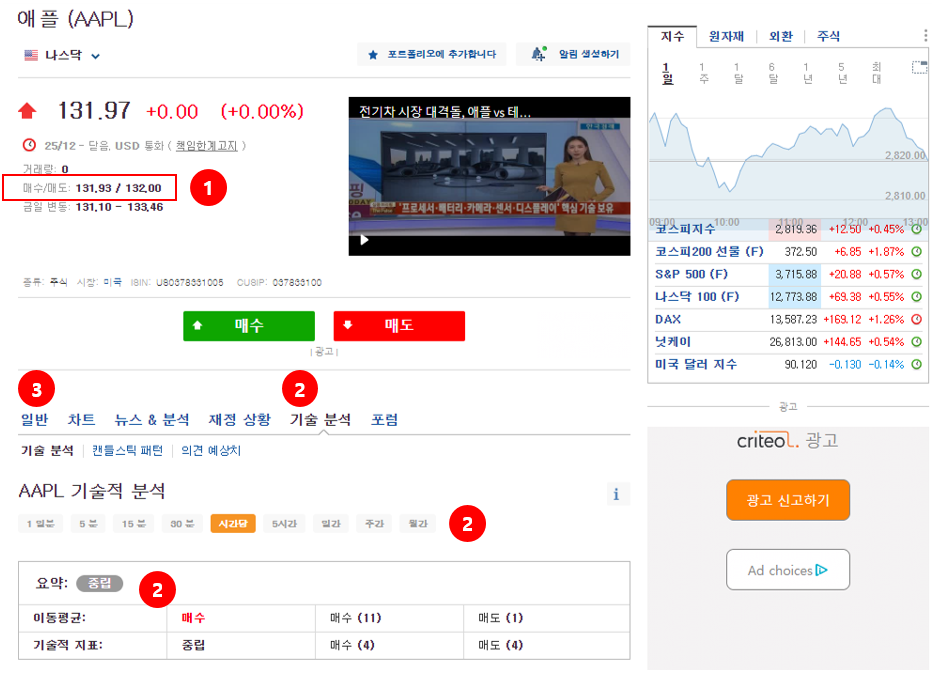Select the 1달 chart range

click(738, 73)
